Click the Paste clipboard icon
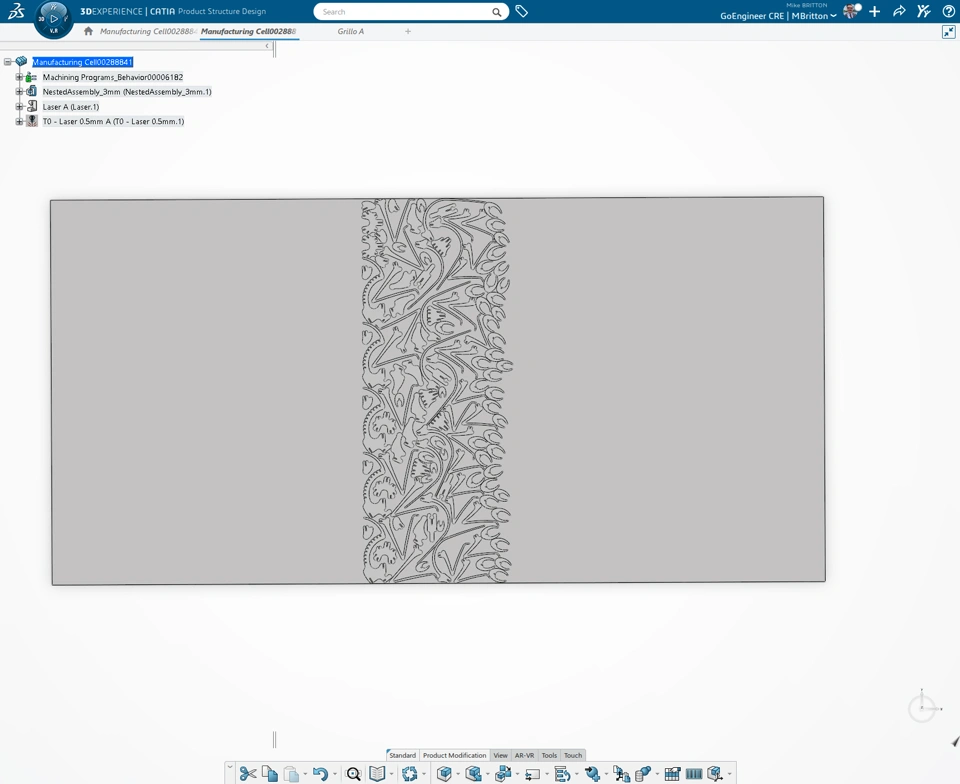The image size is (960, 784). pyautogui.click(x=291, y=774)
